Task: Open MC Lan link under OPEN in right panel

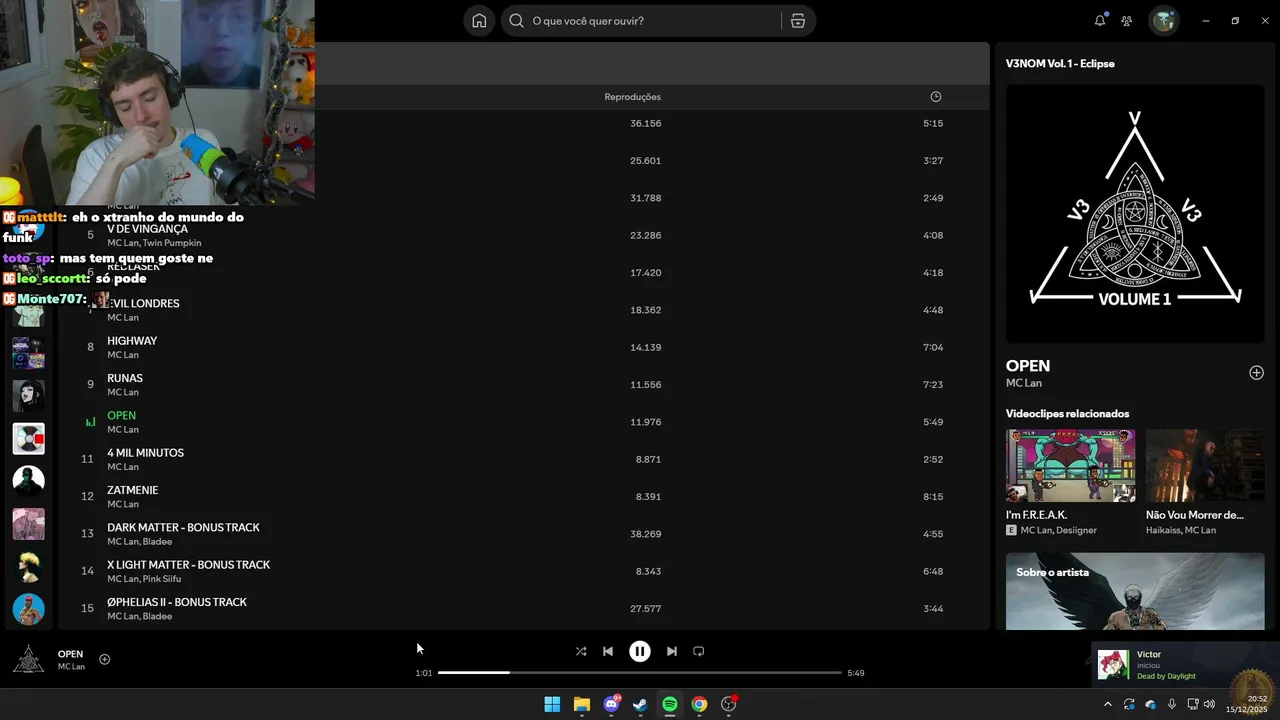Action: [1024, 383]
